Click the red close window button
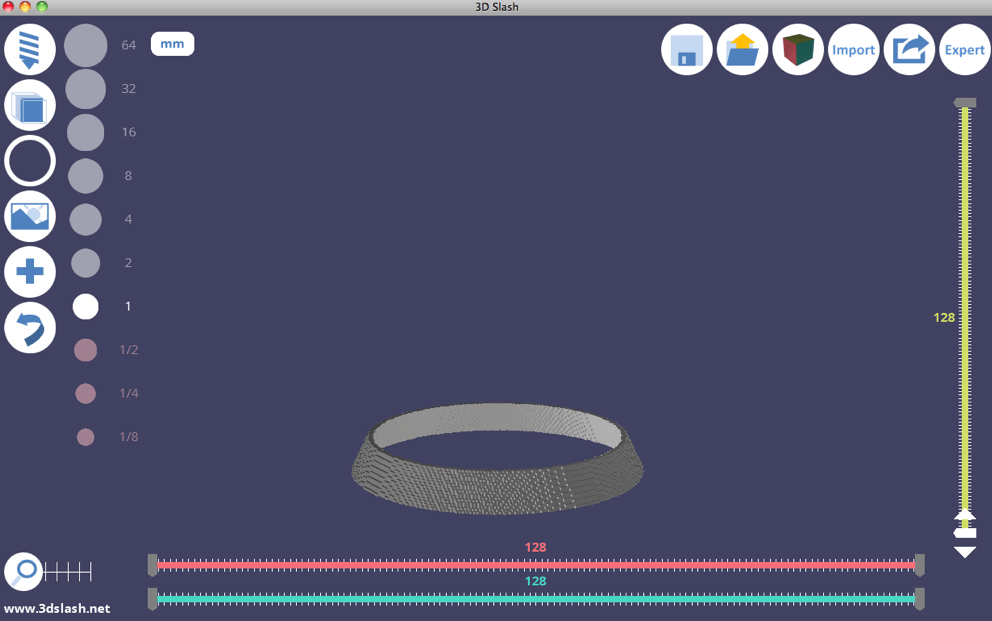Image resolution: width=992 pixels, height=621 pixels. click(8, 7)
